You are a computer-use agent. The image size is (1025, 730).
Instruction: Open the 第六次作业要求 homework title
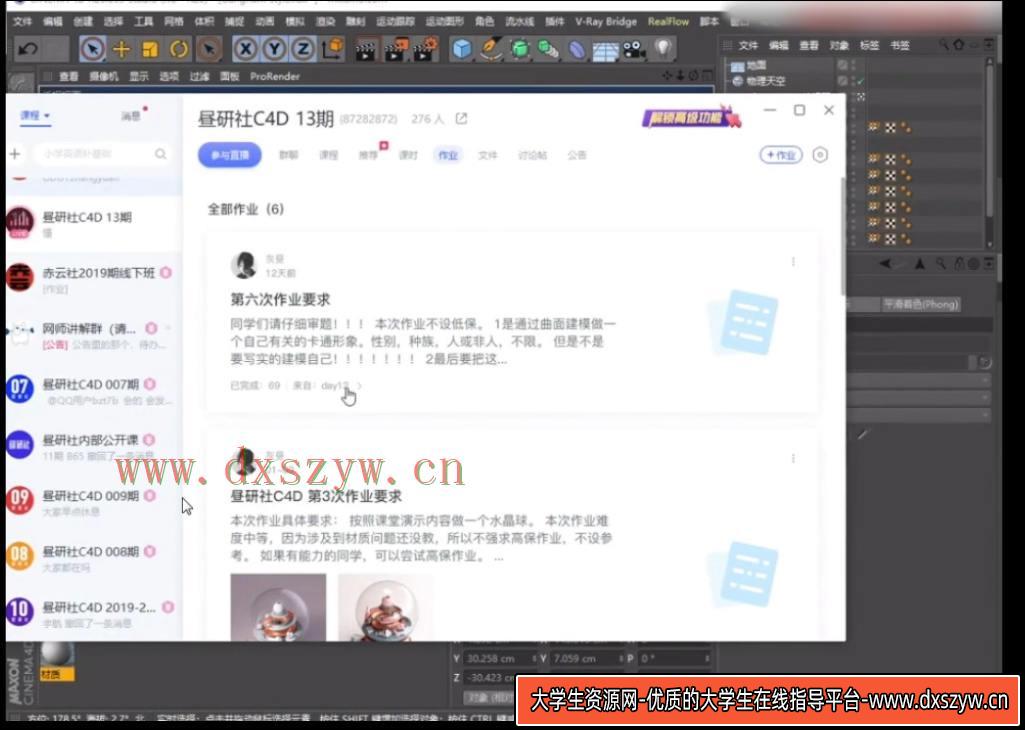click(280, 300)
